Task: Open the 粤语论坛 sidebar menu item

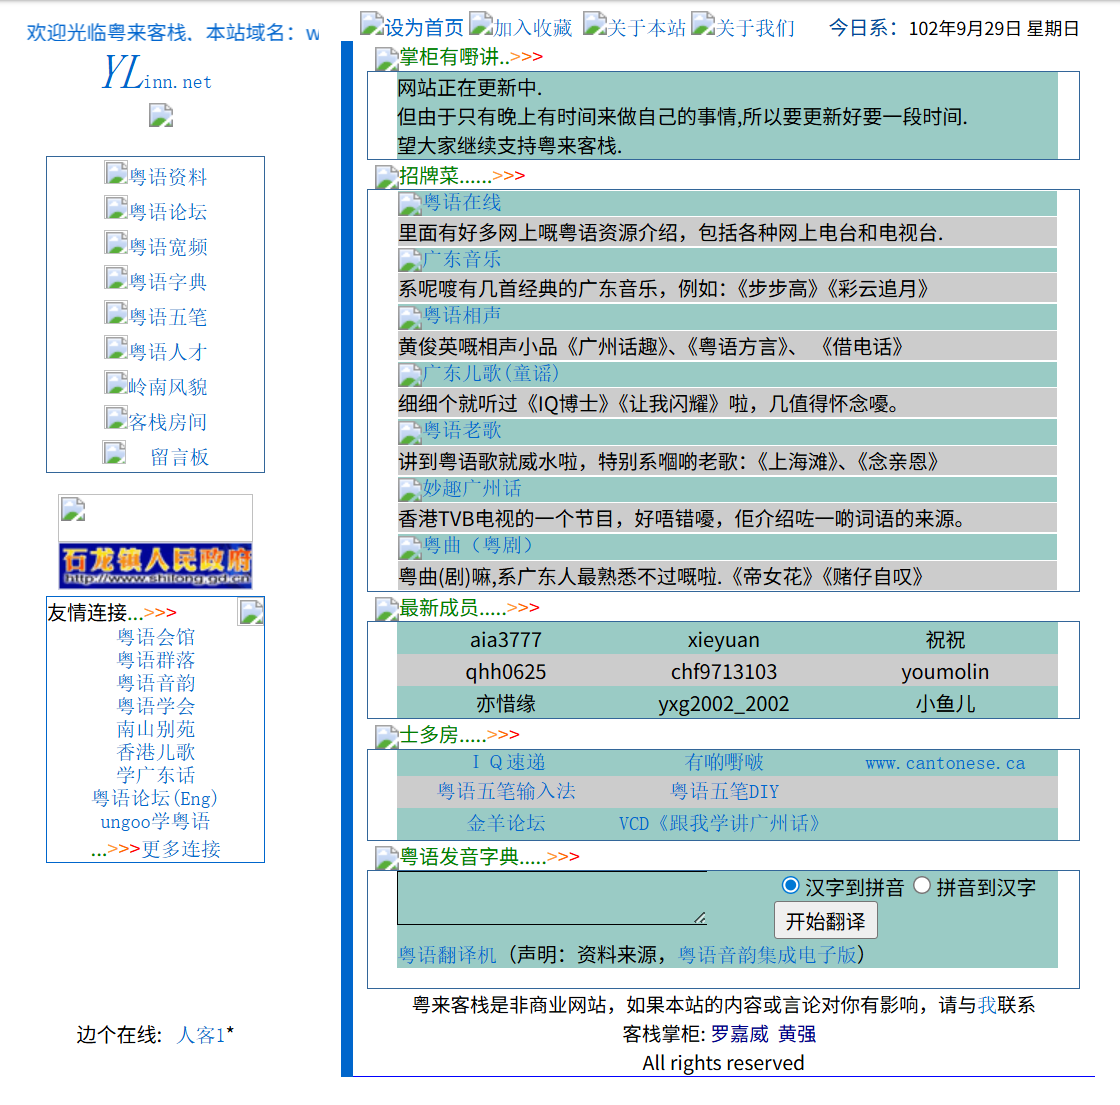Action: pyautogui.click(x=168, y=211)
